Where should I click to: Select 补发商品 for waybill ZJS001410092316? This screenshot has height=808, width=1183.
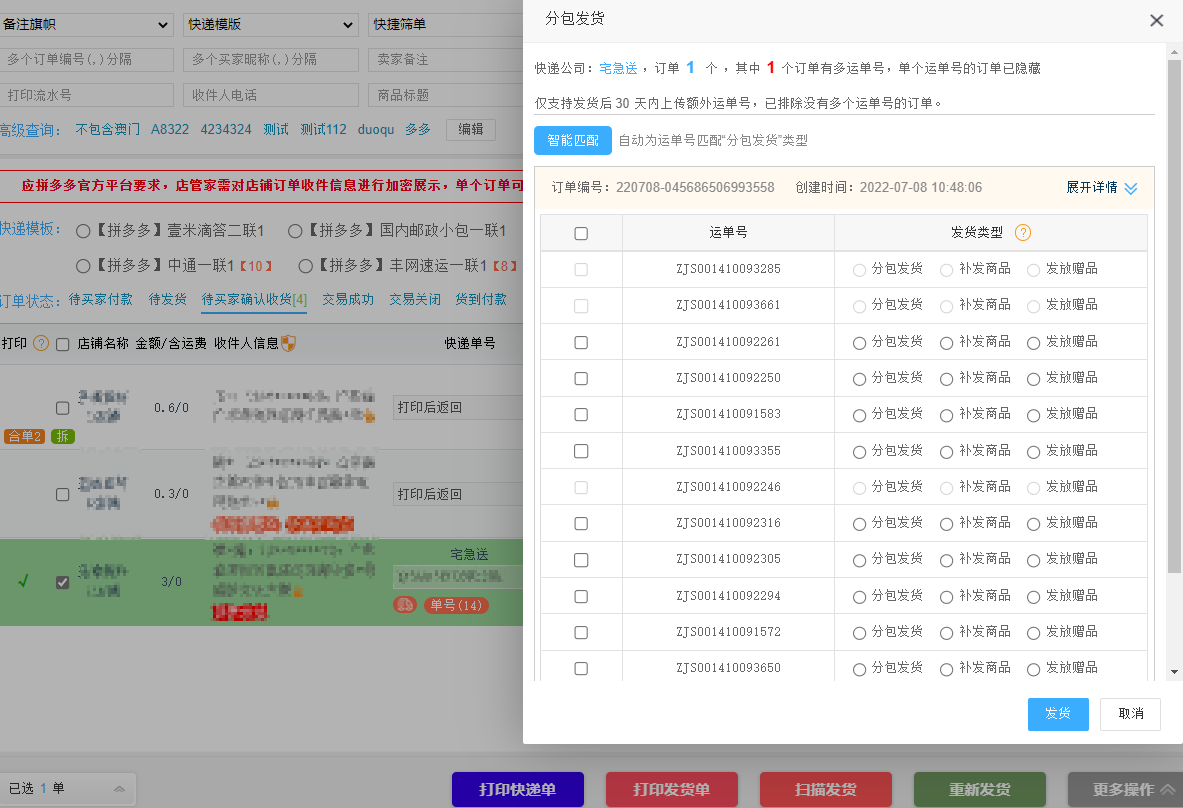(x=946, y=524)
